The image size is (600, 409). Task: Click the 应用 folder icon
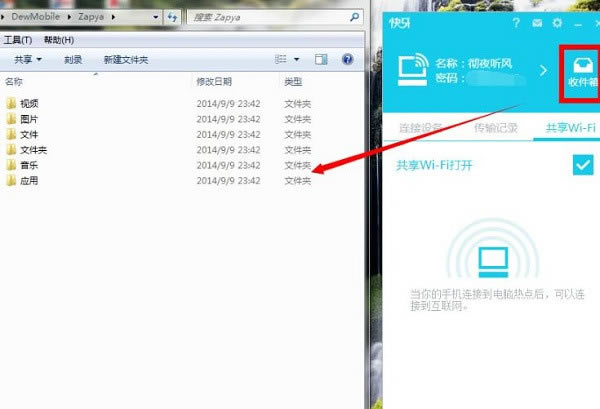click(11, 181)
